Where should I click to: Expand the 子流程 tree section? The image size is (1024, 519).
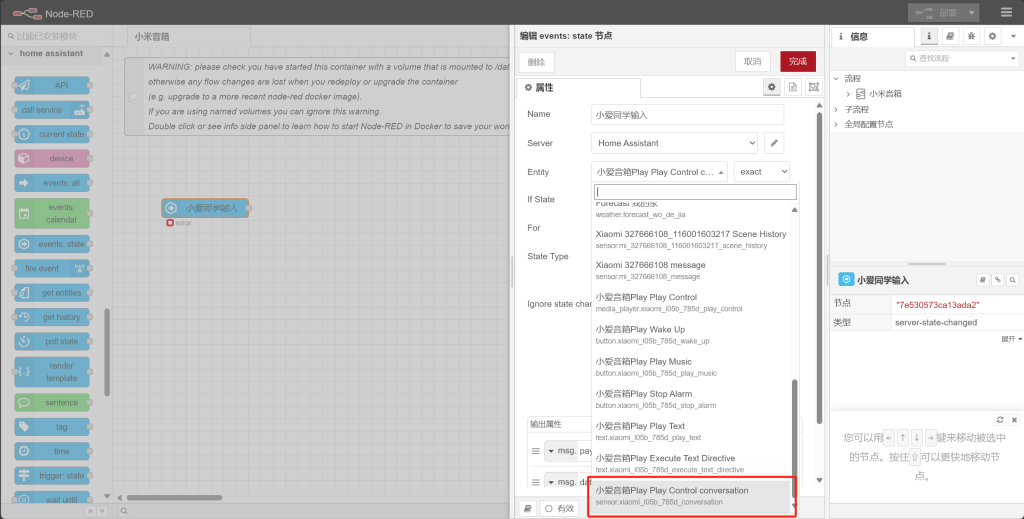click(837, 109)
